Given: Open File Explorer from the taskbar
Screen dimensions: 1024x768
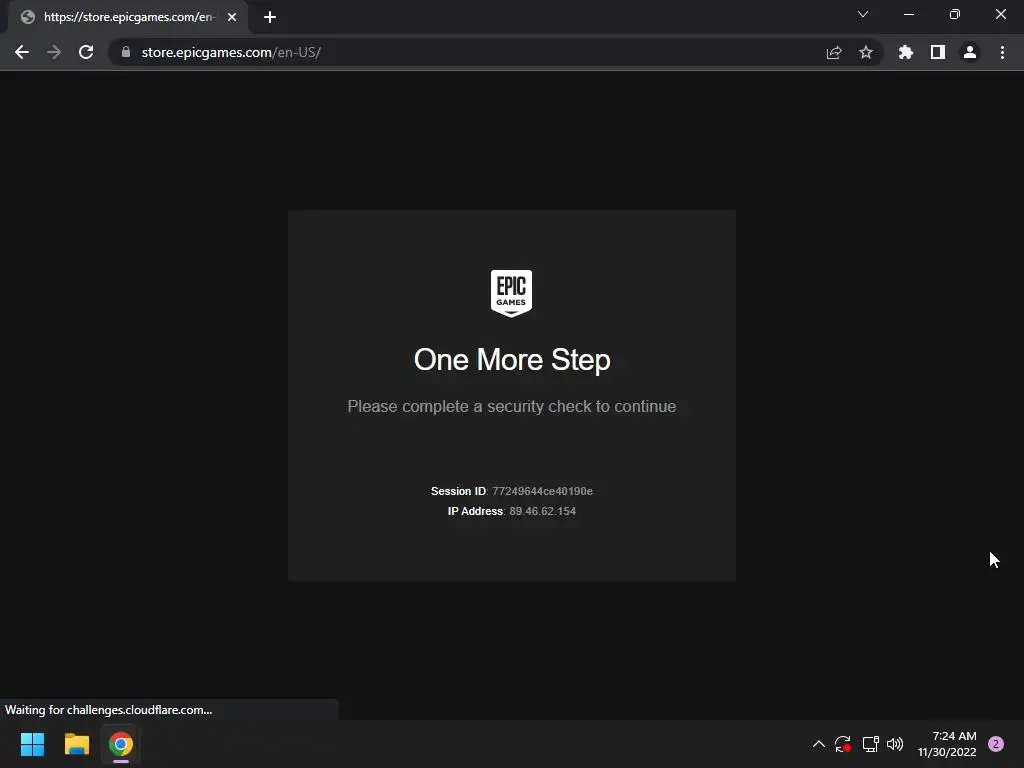Looking at the screenshot, I should tap(76, 744).
